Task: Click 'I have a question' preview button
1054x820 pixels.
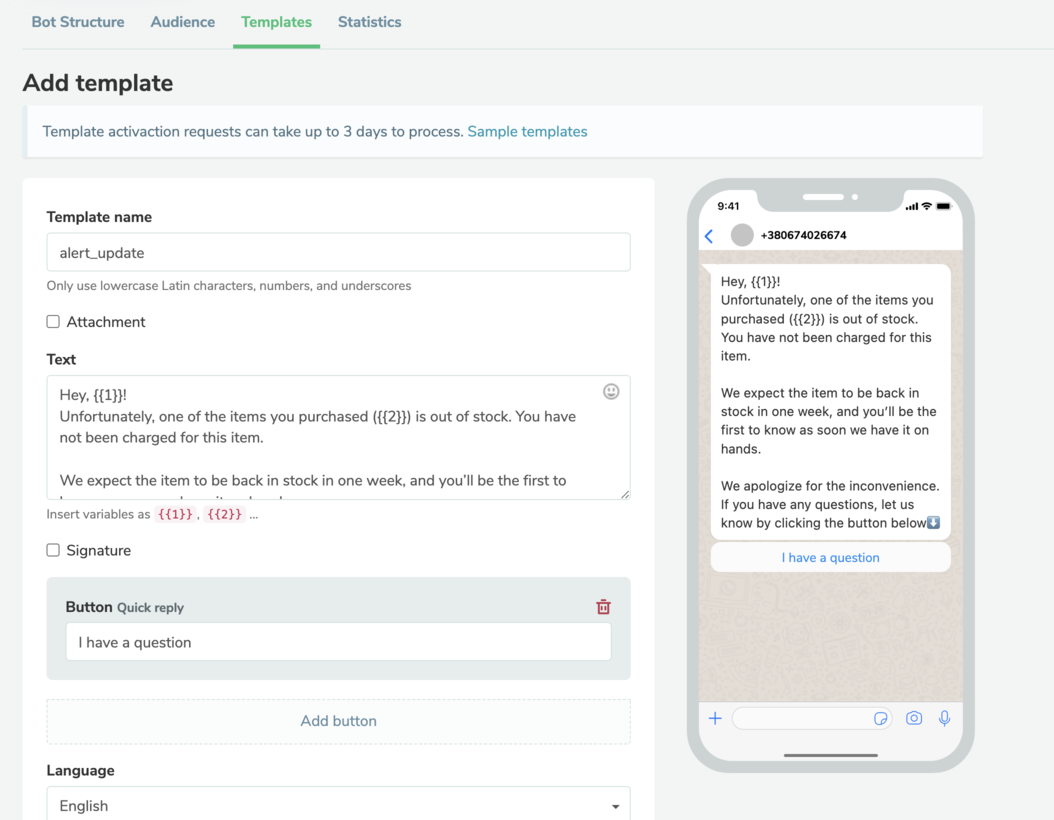Action: pos(830,558)
